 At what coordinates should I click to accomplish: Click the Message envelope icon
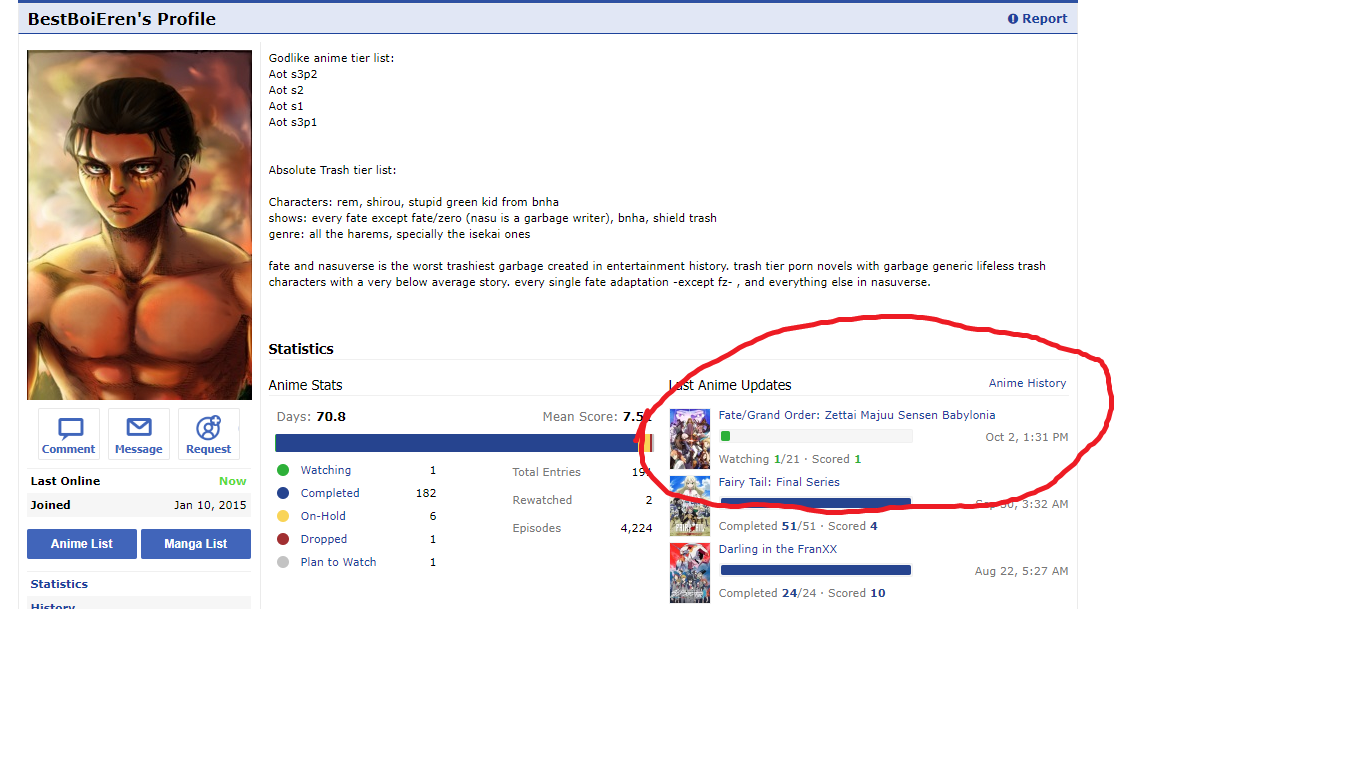tap(138, 428)
